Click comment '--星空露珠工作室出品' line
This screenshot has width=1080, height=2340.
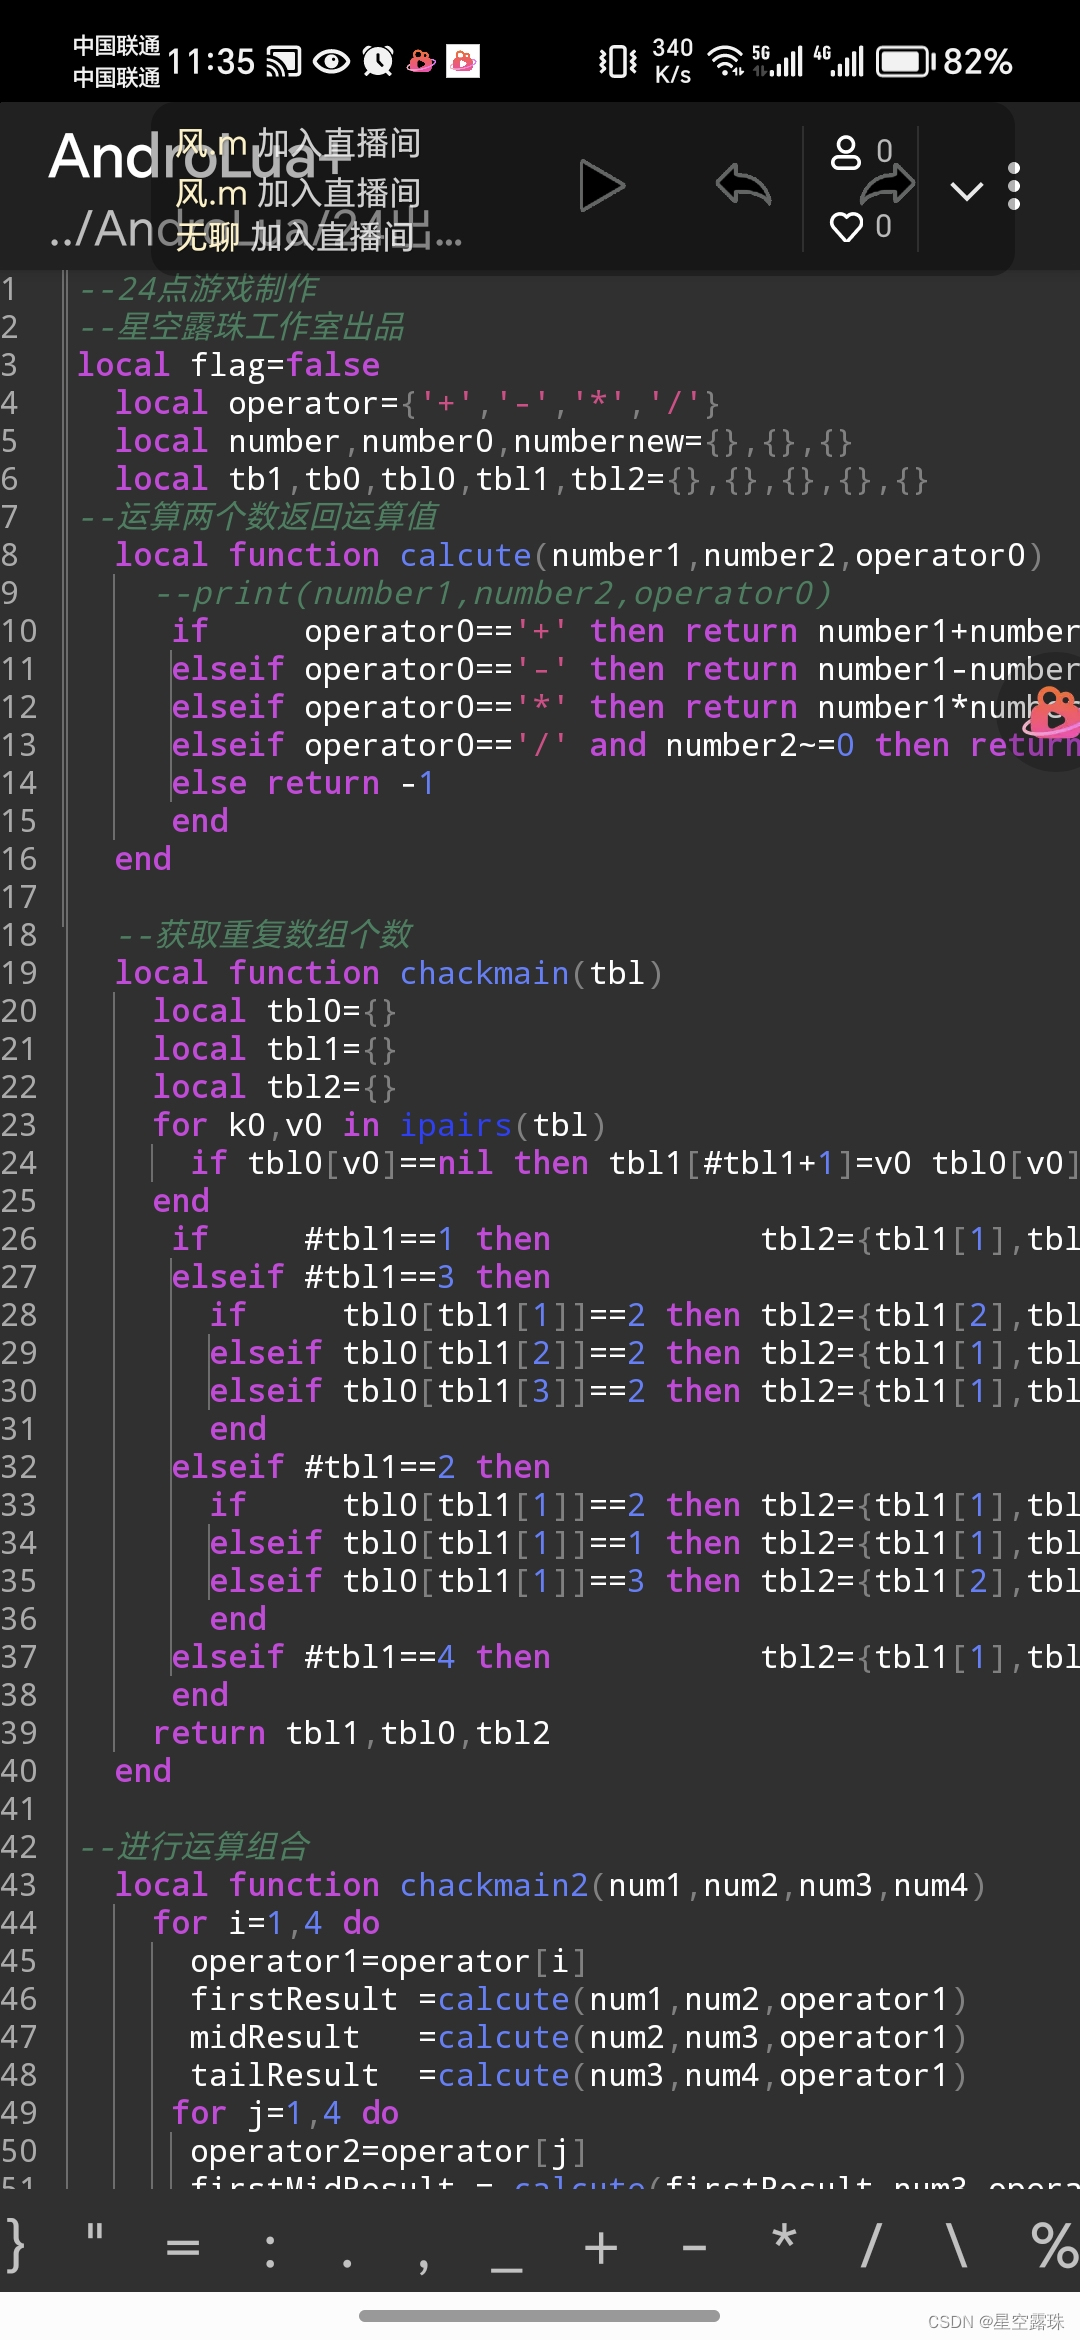(241, 327)
